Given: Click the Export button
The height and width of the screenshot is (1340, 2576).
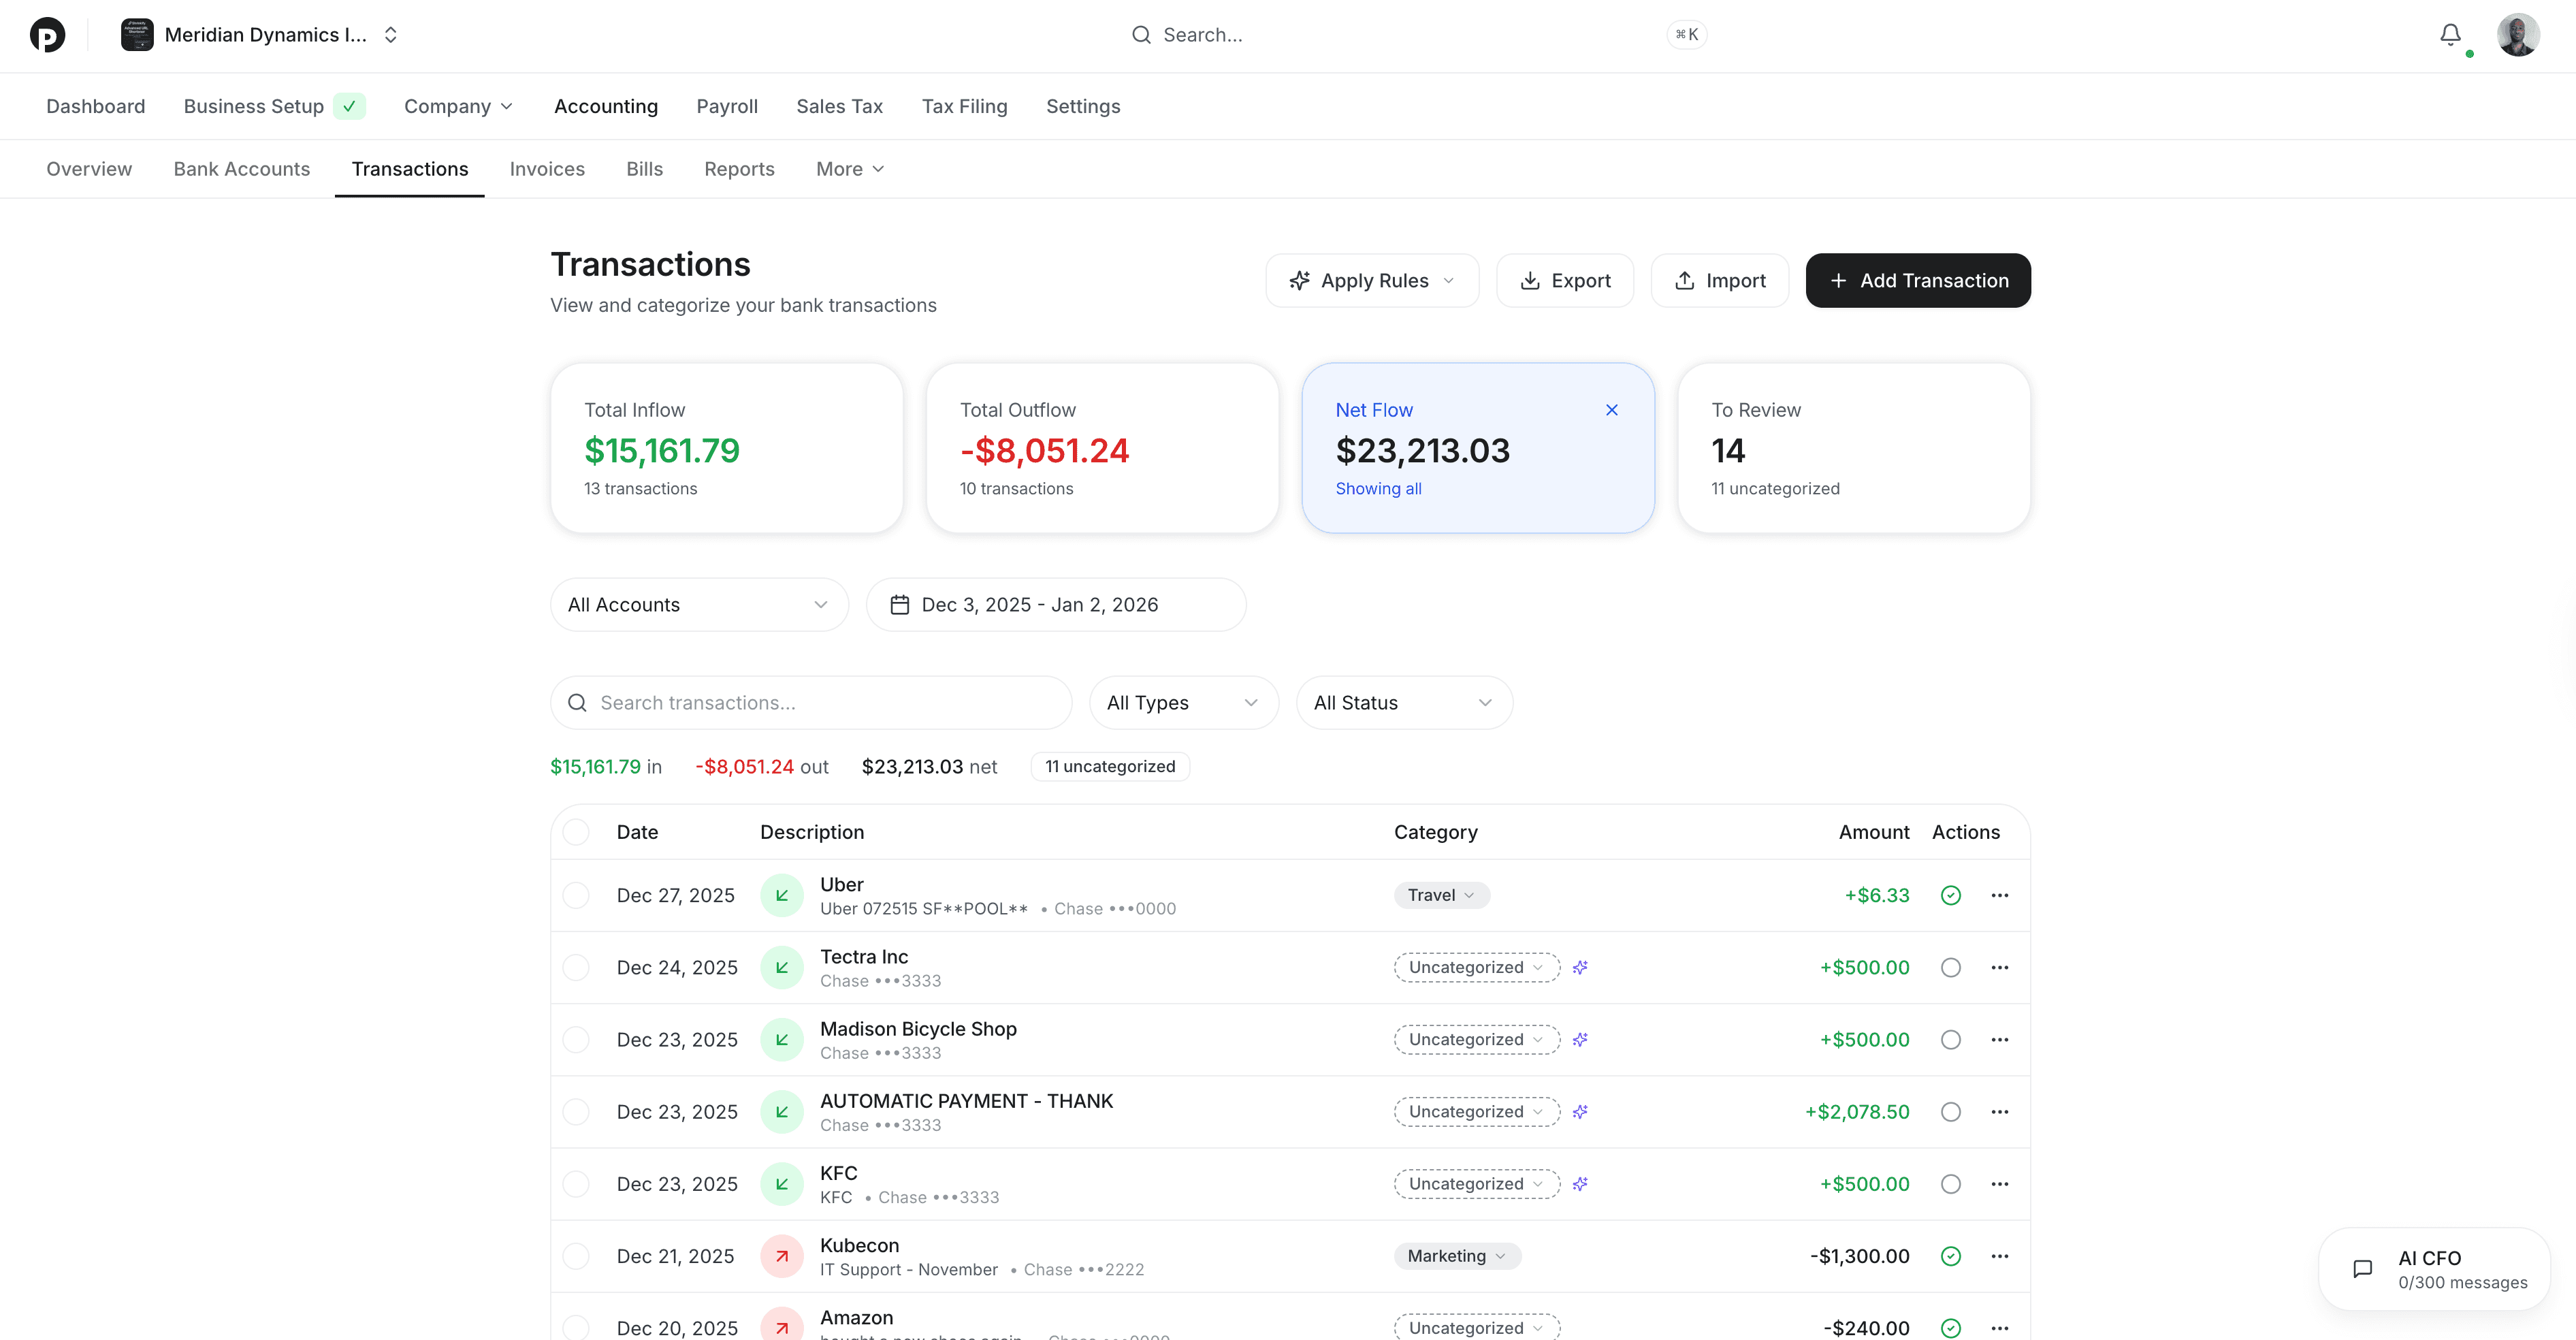Looking at the screenshot, I should click(1564, 280).
